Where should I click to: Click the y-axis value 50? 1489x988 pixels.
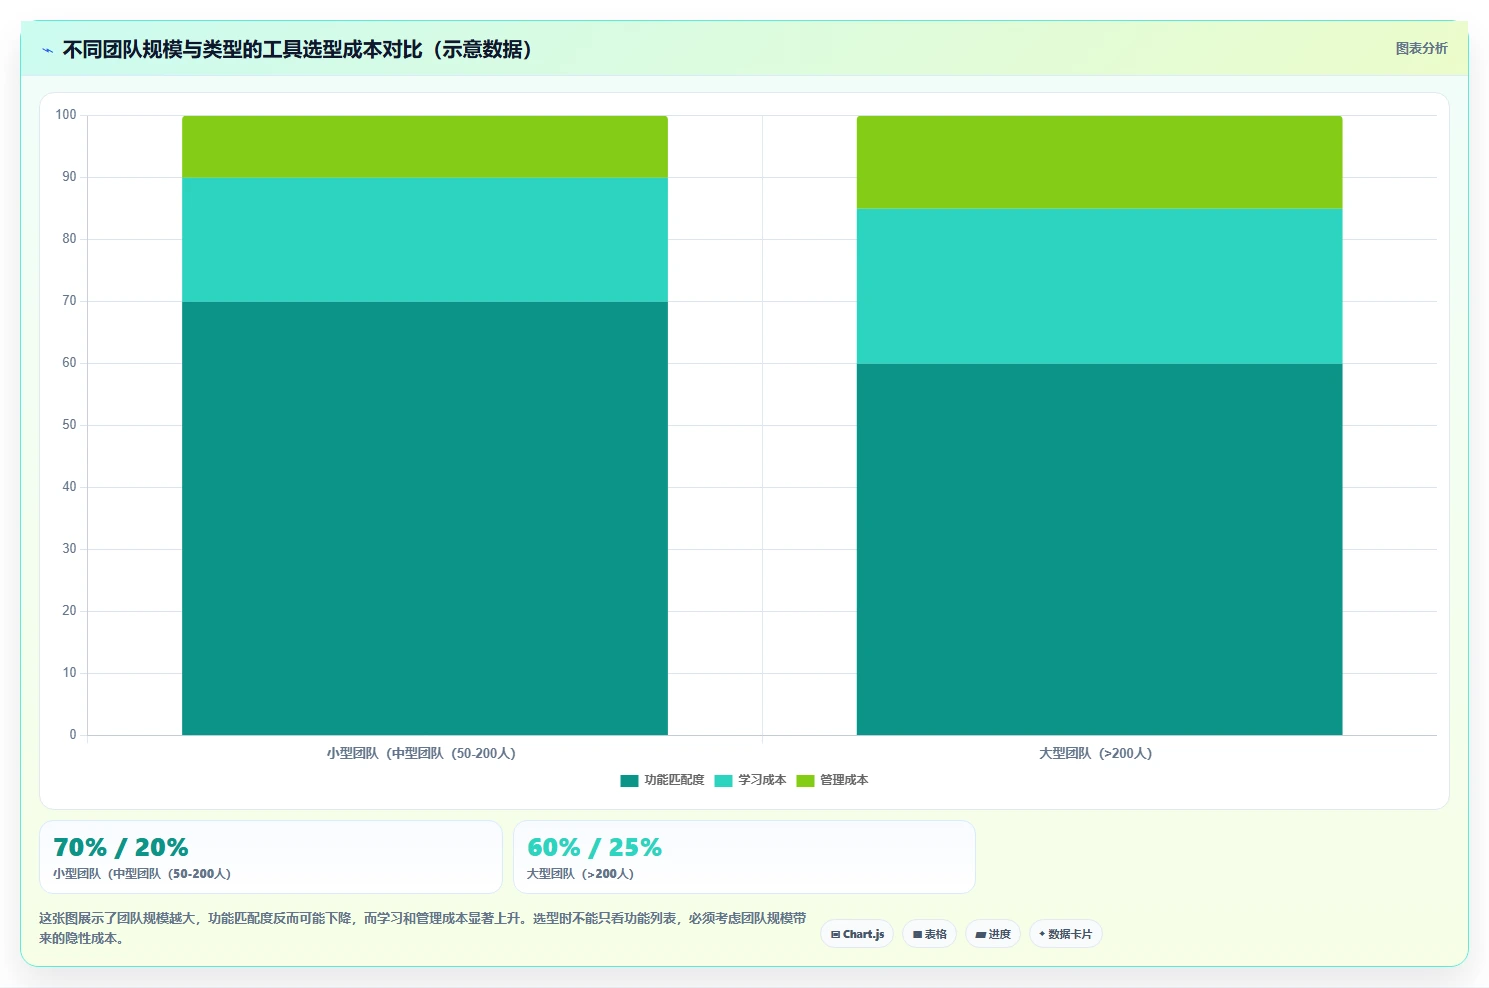point(69,425)
